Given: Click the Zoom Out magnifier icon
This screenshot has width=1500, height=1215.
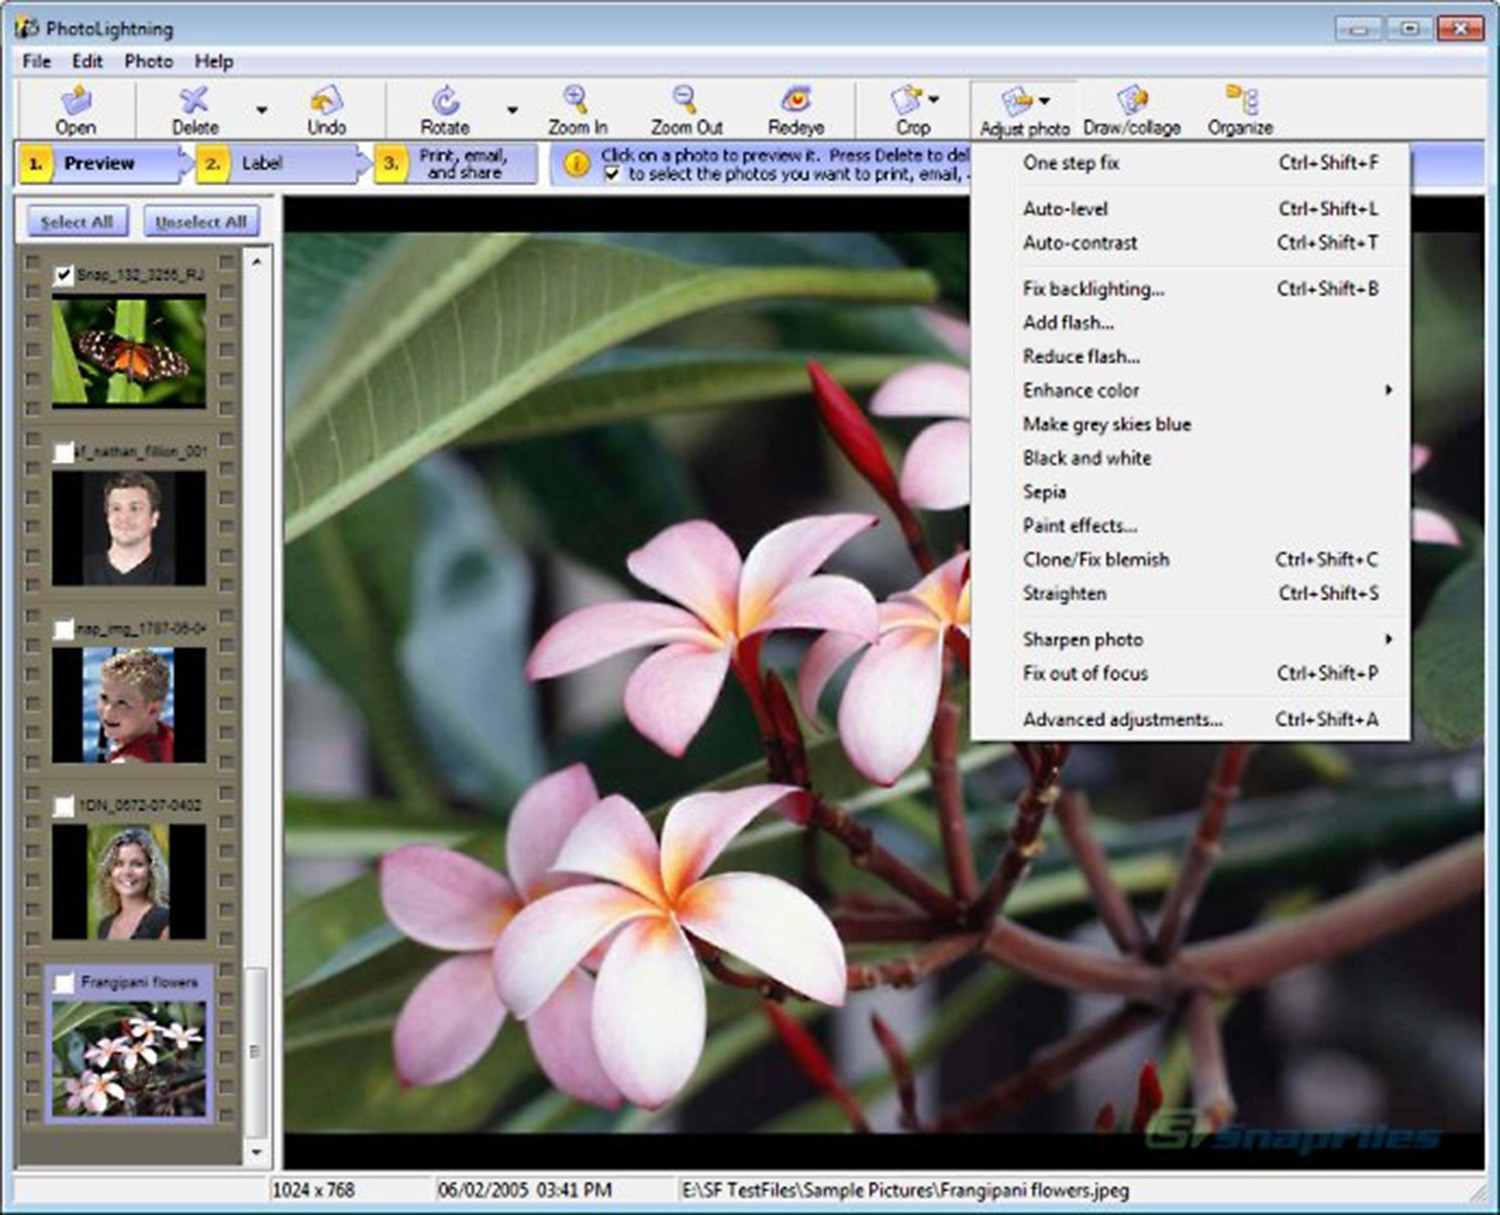Looking at the screenshot, I should pos(685,100).
